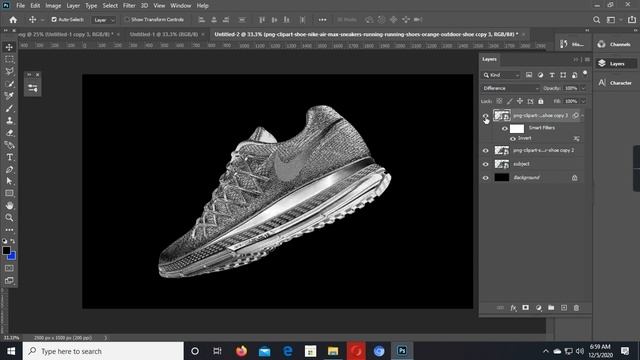The image size is (640, 360).
Task: Select the Move tool
Action: click(9, 47)
